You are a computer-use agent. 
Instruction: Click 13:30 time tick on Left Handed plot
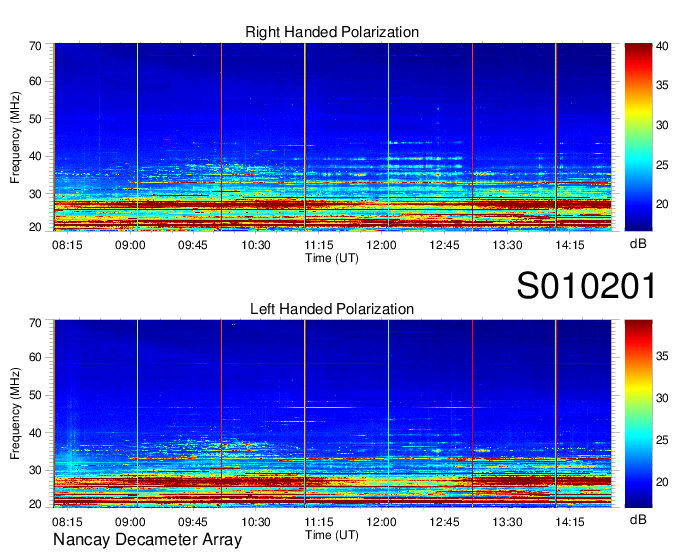(x=507, y=522)
